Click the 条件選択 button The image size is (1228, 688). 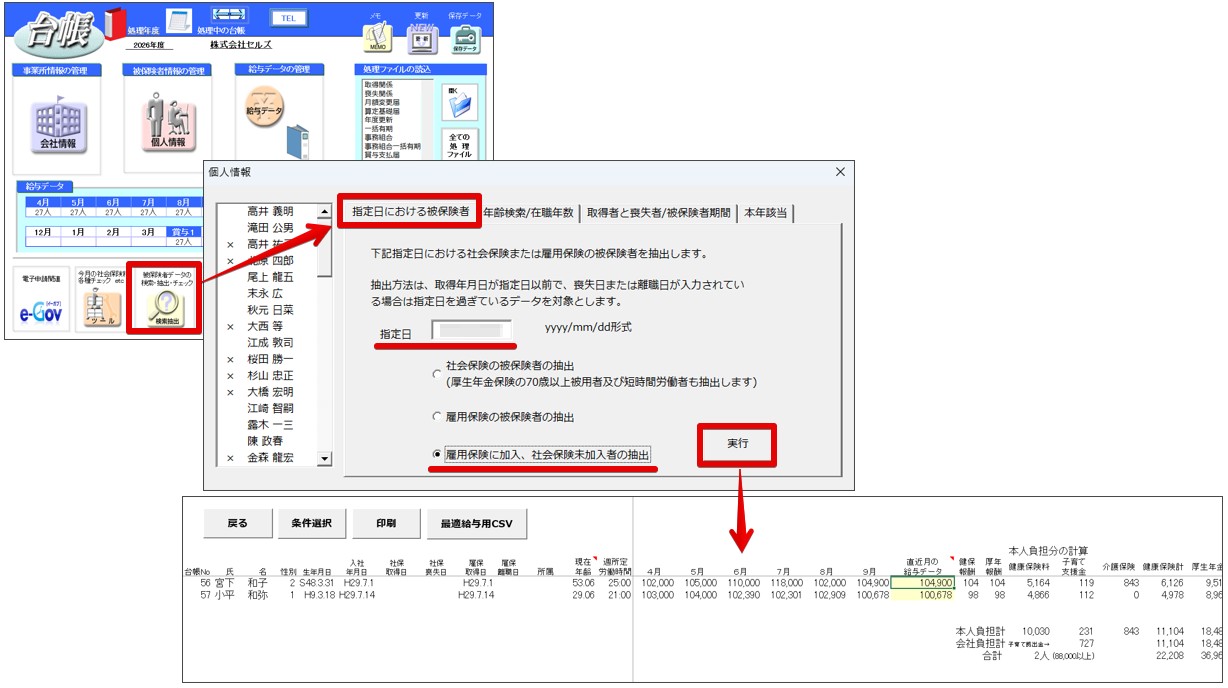coord(311,523)
